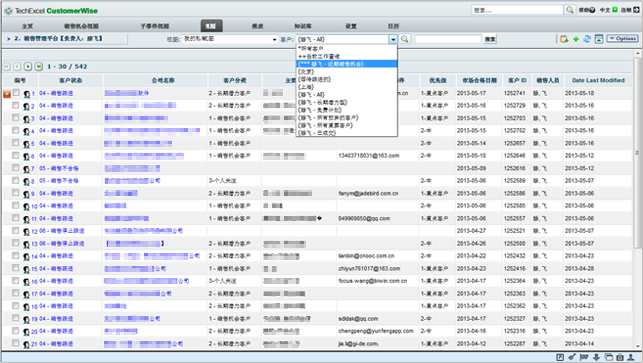Click the green language switch icon
The height and width of the screenshot is (363, 643).
pyautogui.click(x=615, y=10)
